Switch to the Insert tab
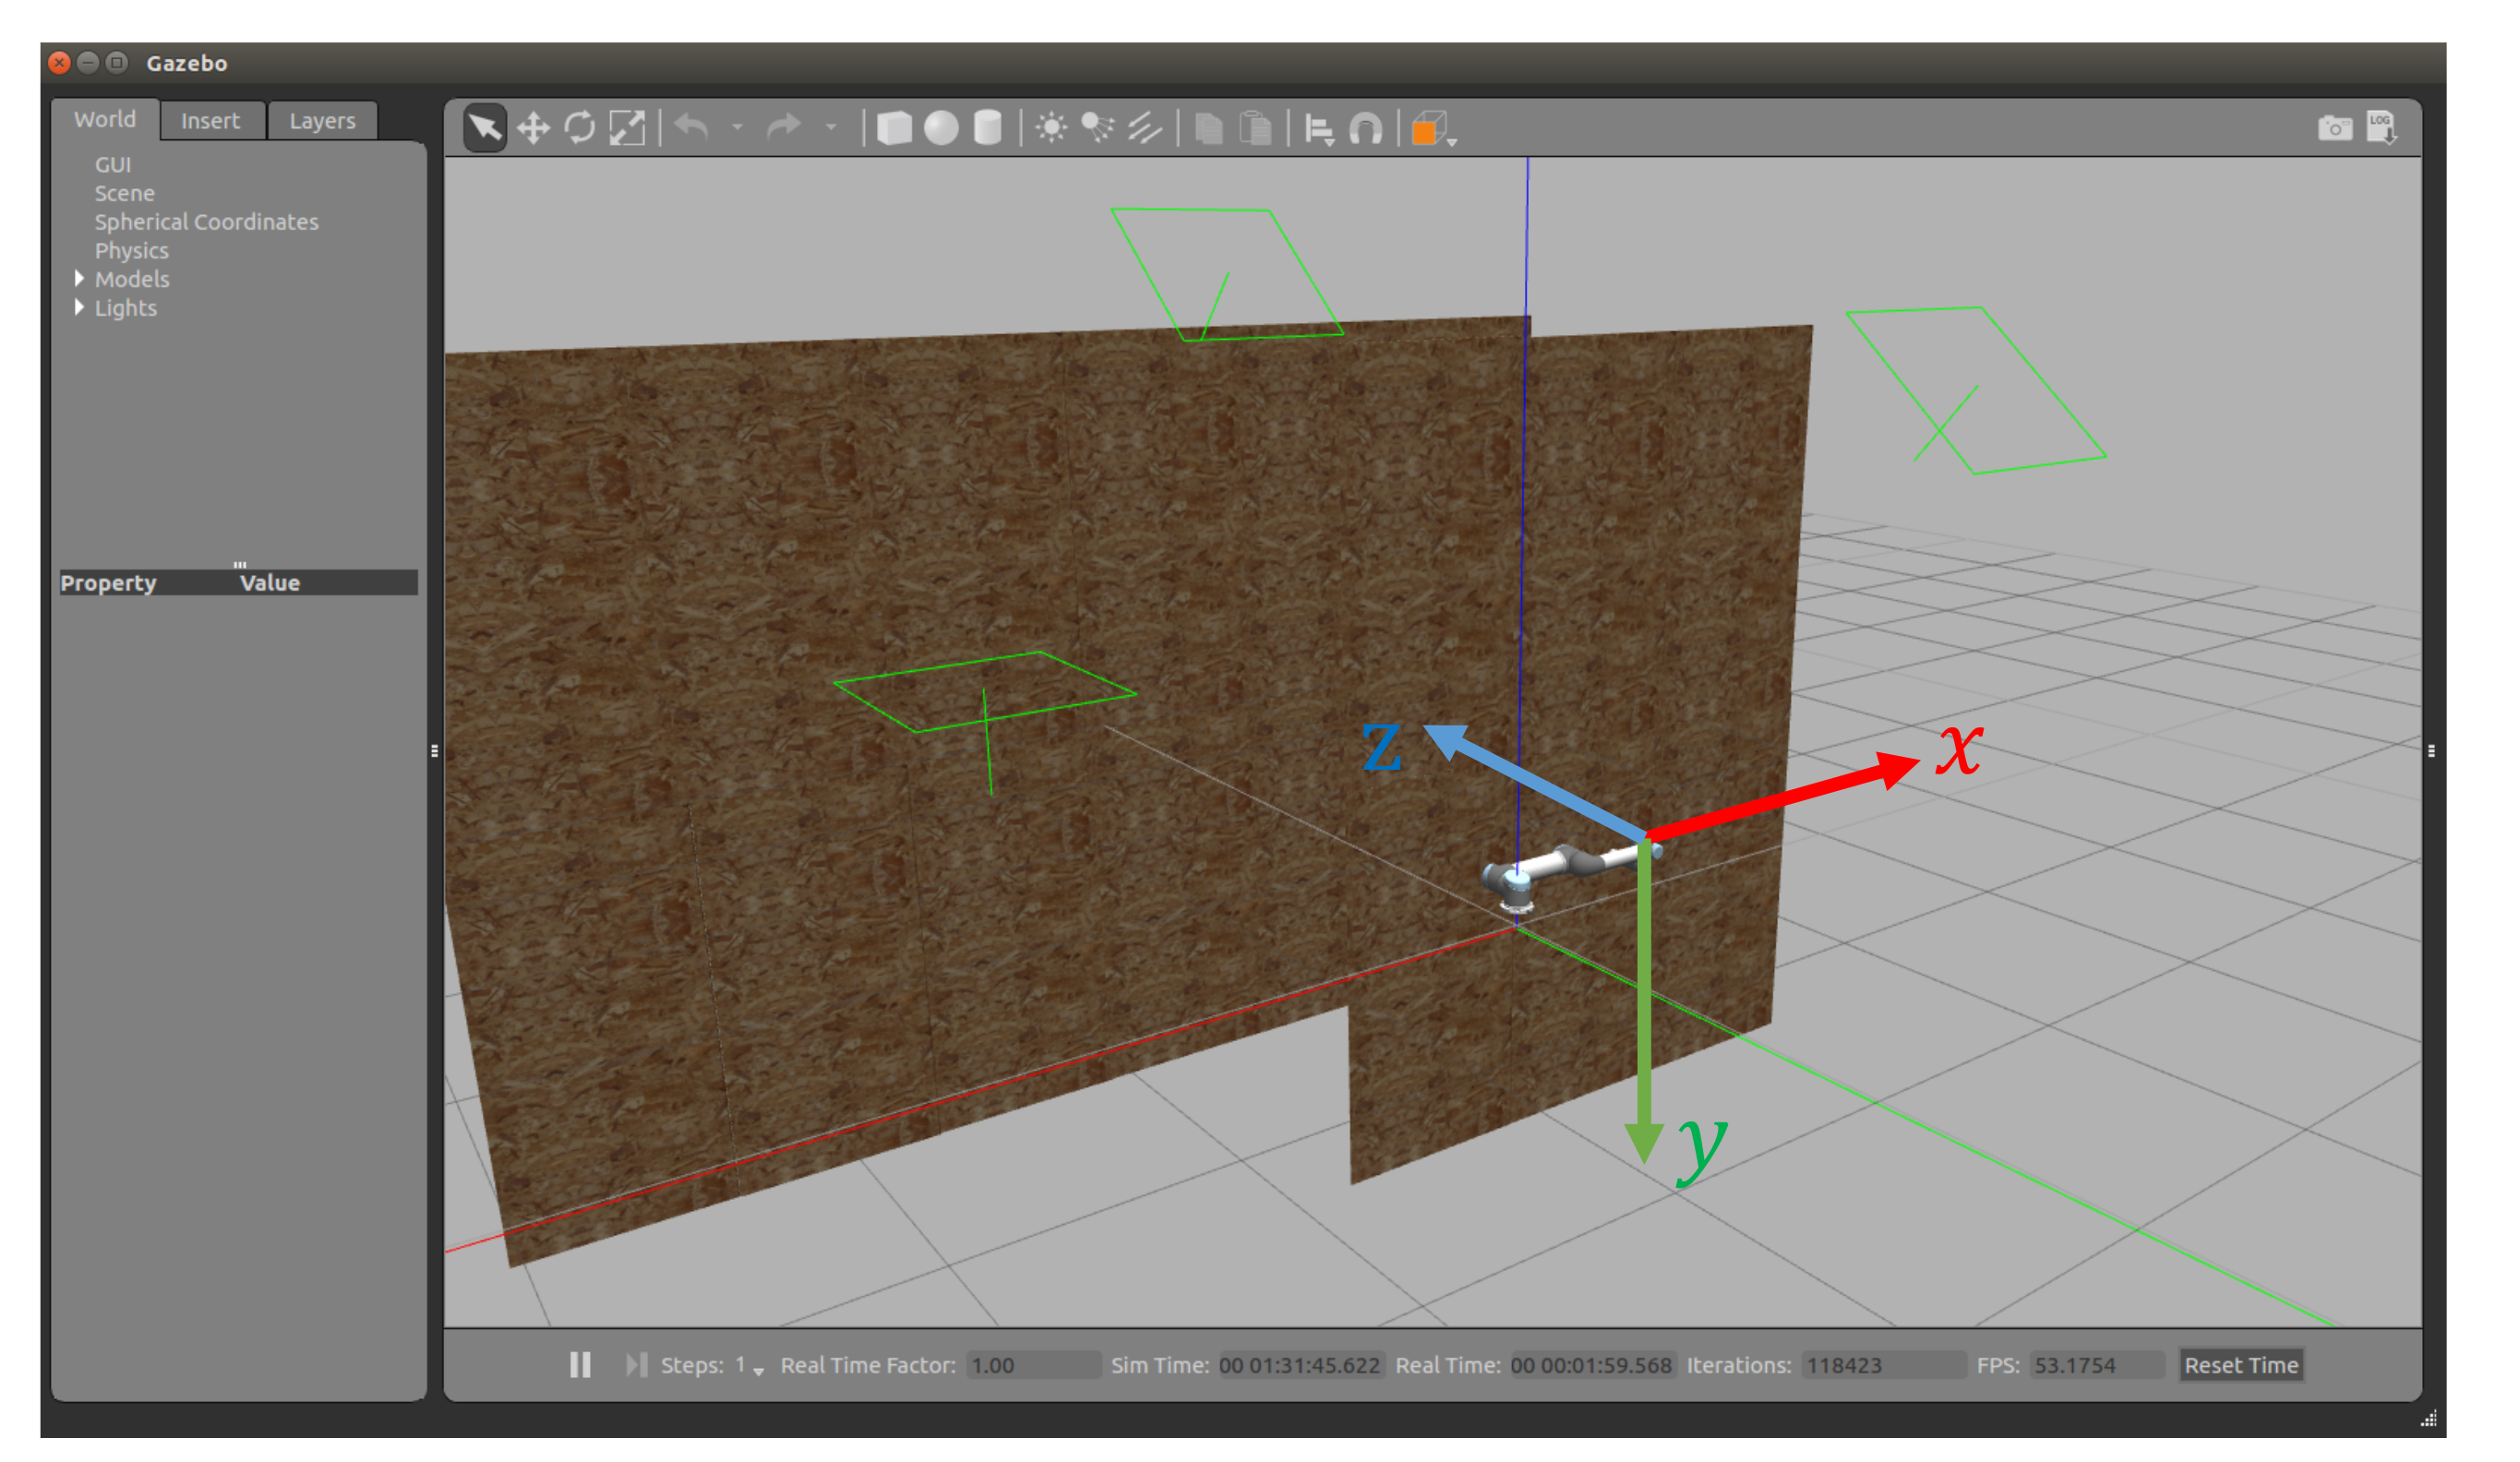The width and height of the screenshot is (2520, 1462). pyautogui.click(x=210, y=121)
